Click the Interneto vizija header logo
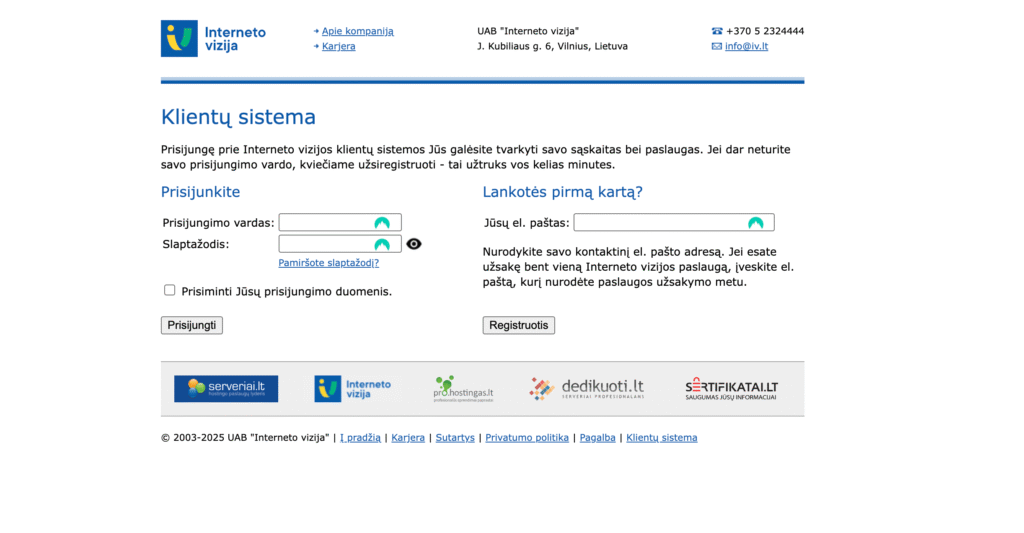The image size is (1024, 533). 214,39
